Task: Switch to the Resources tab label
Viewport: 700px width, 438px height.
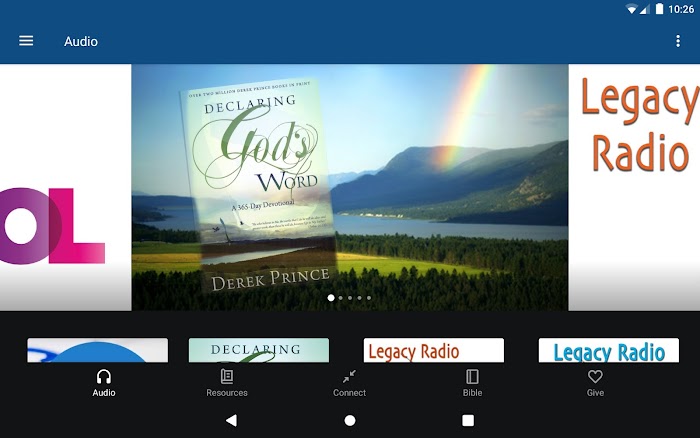Action: pyautogui.click(x=227, y=393)
